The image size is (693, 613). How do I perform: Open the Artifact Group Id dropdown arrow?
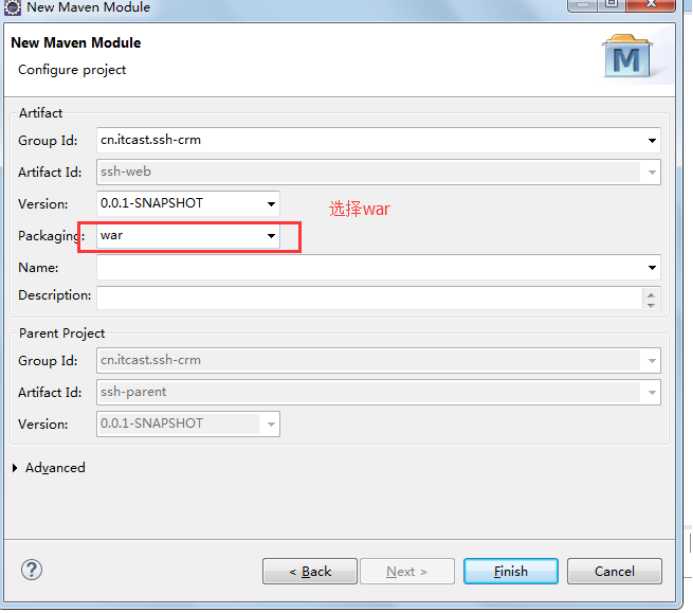pos(652,141)
